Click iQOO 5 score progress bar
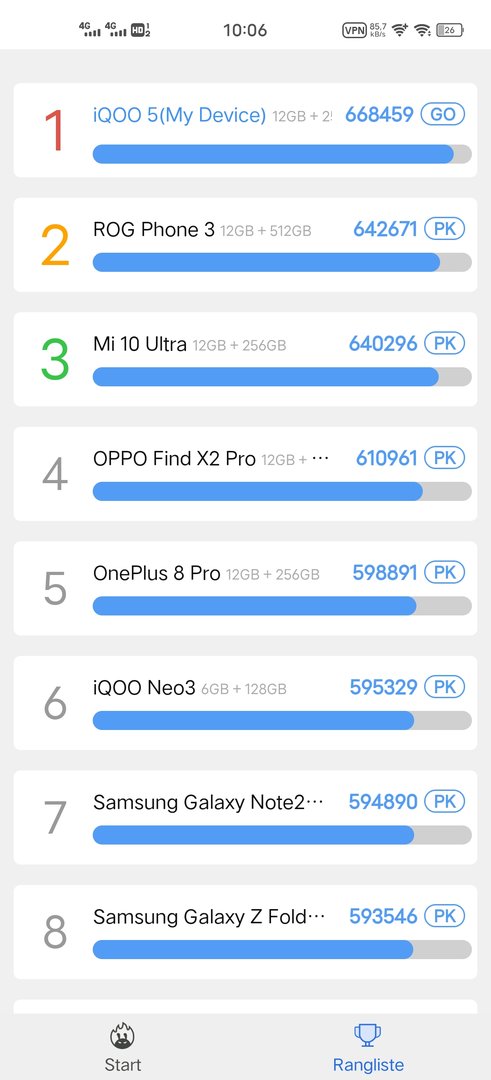 pyautogui.click(x=282, y=154)
